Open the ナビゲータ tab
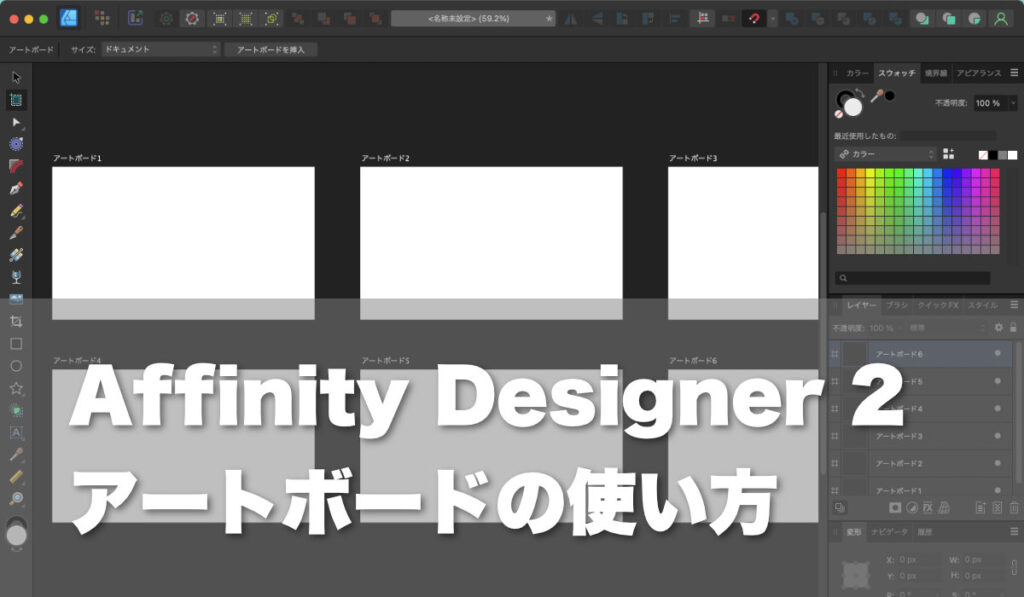Image resolution: width=1024 pixels, height=597 pixels. coord(888,531)
